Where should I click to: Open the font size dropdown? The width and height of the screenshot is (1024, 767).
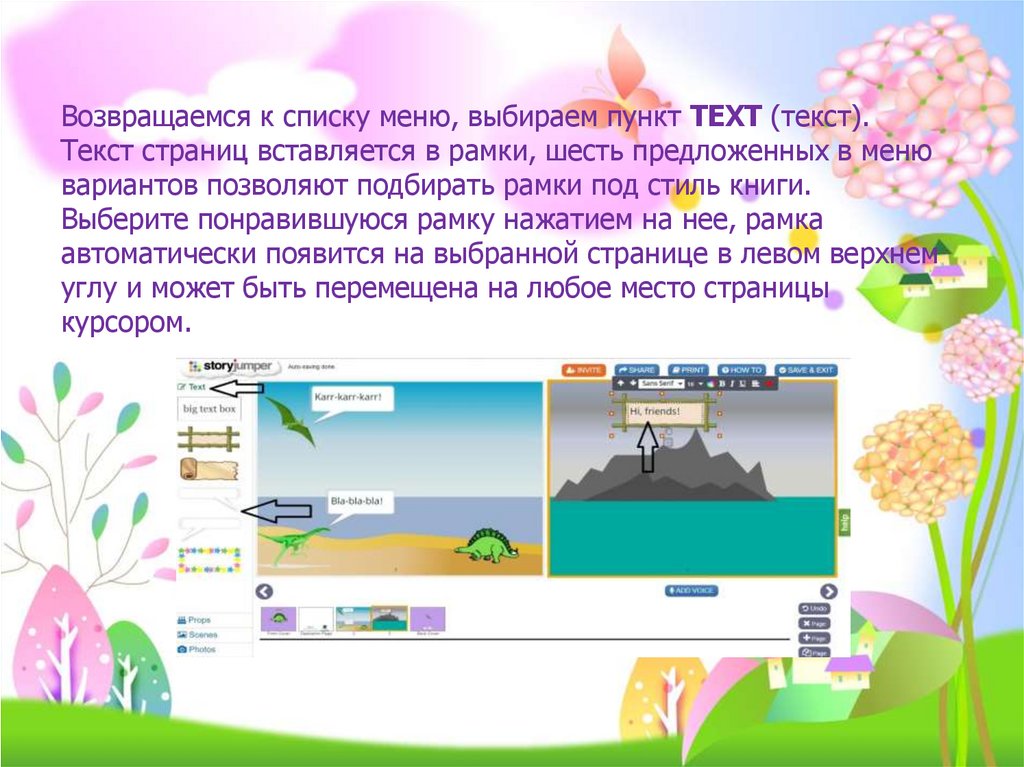pos(696,384)
